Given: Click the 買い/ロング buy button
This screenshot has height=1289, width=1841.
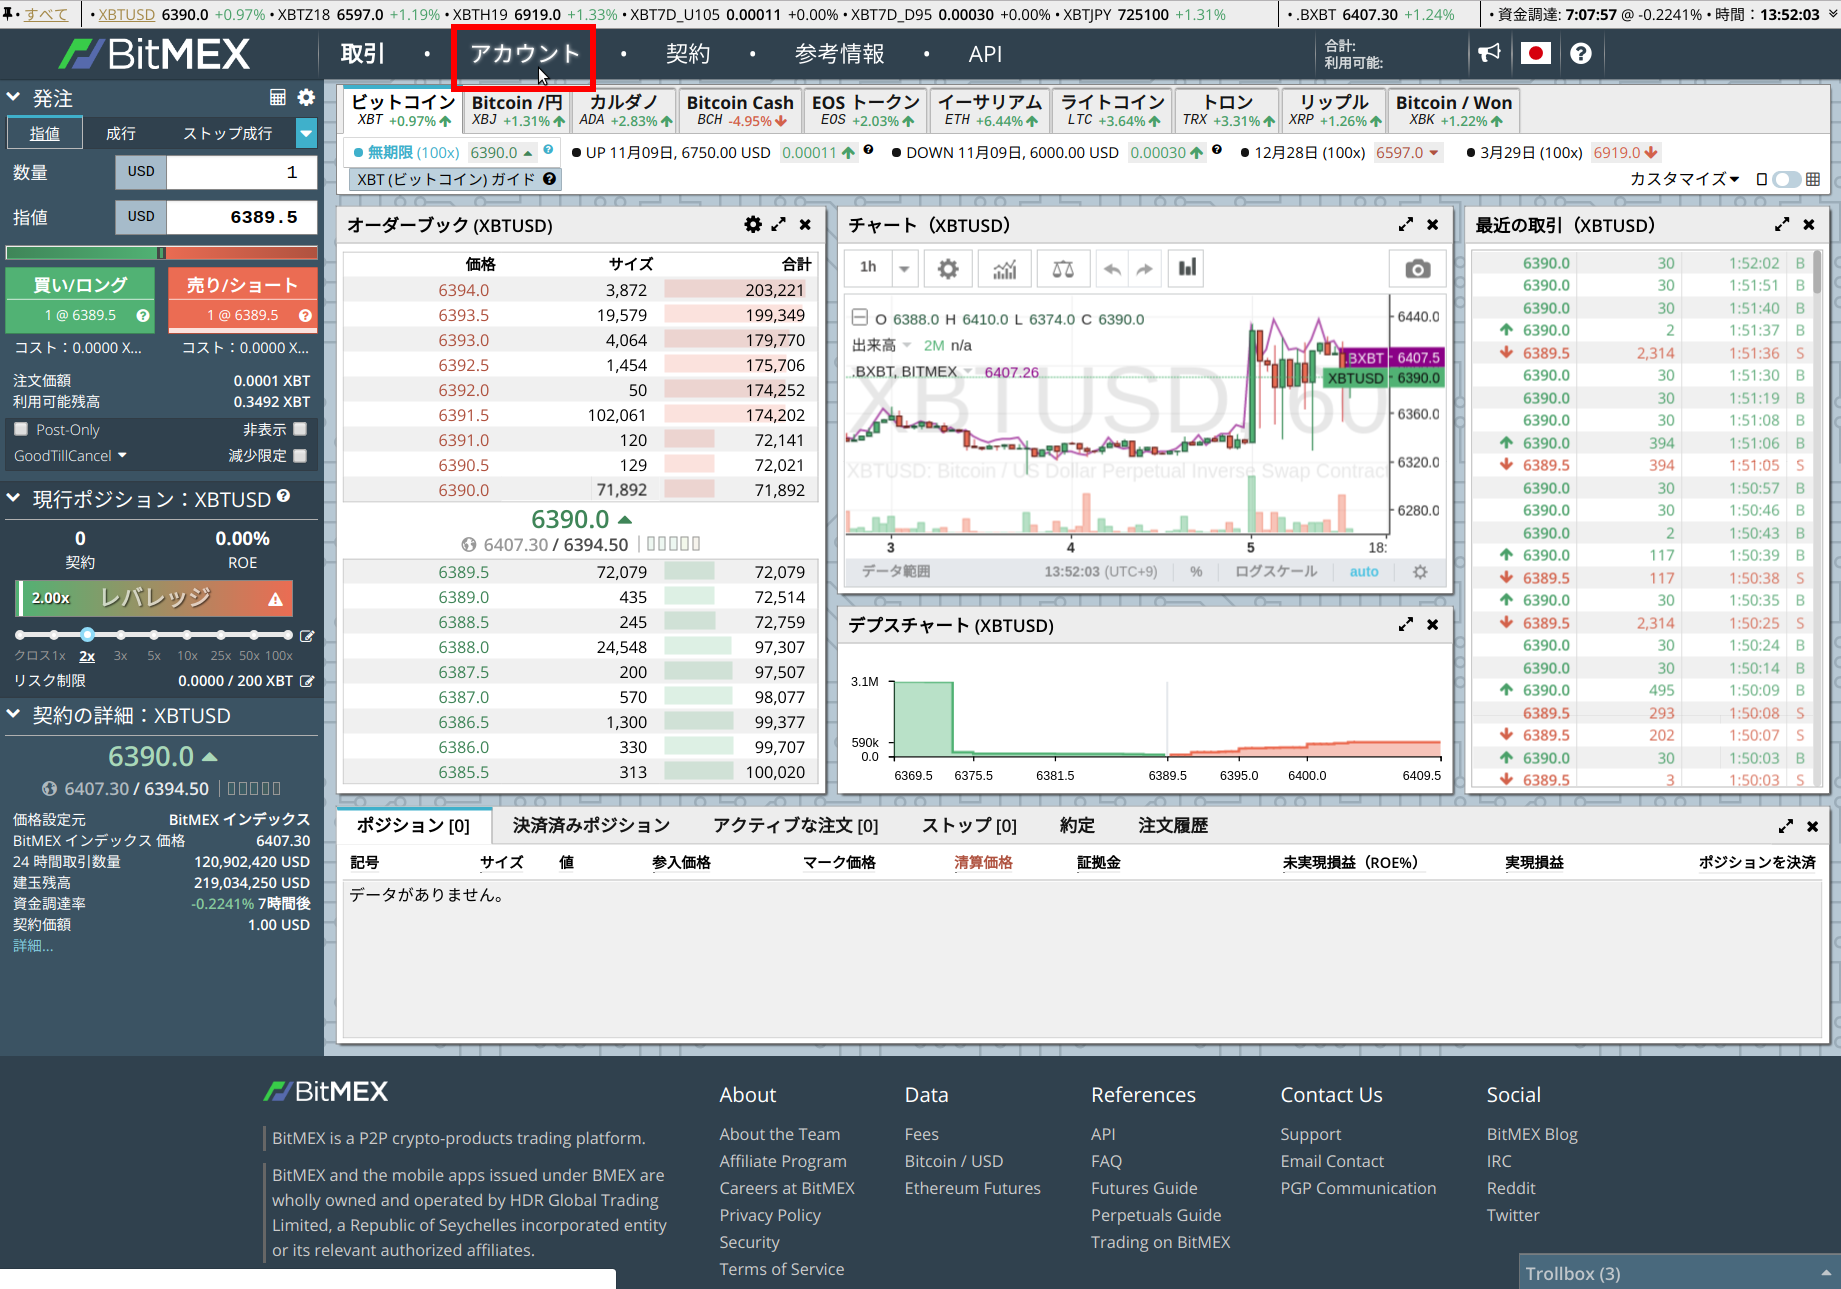Looking at the screenshot, I should pos(80,298).
